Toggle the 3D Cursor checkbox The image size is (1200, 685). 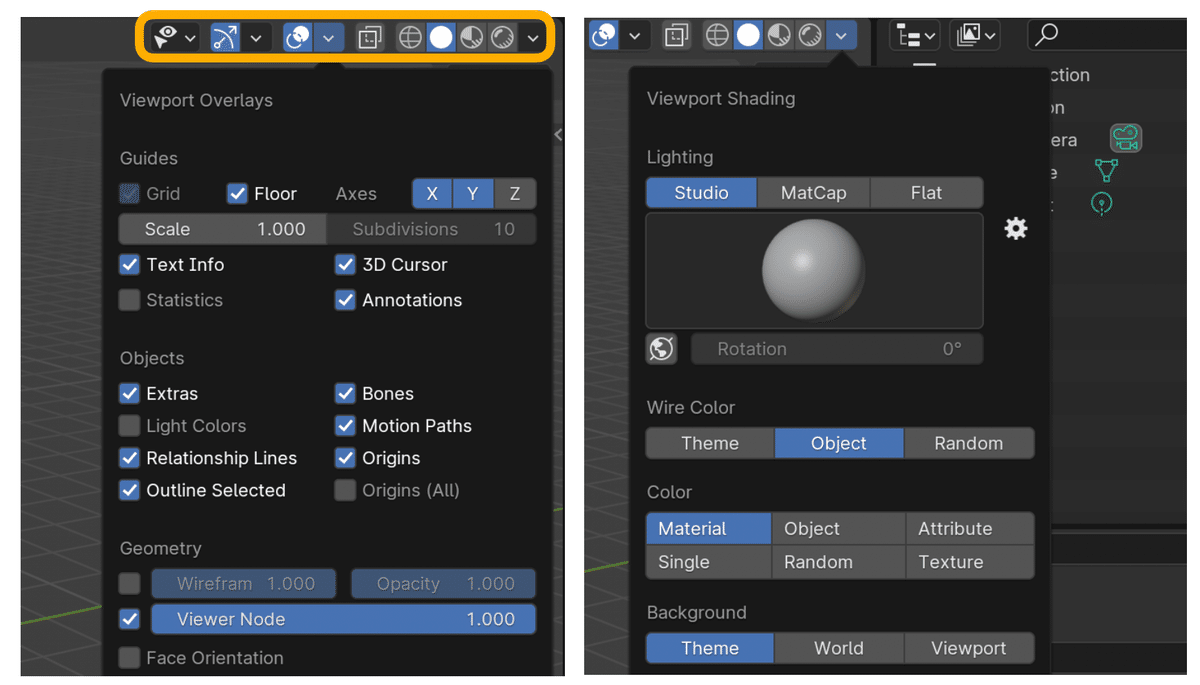point(345,265)
